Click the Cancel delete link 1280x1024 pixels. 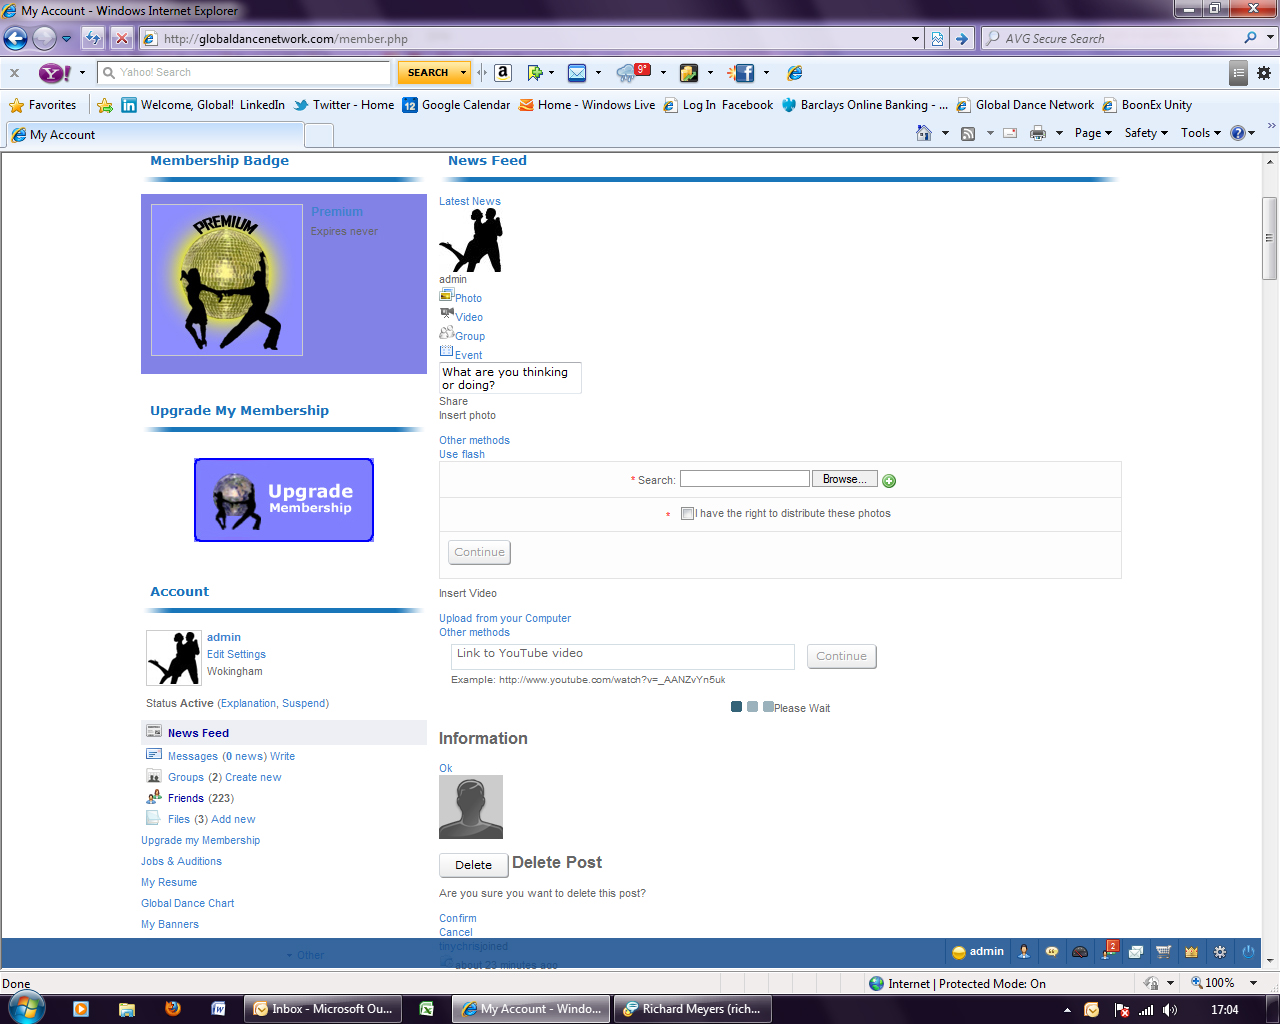[456, 933]
